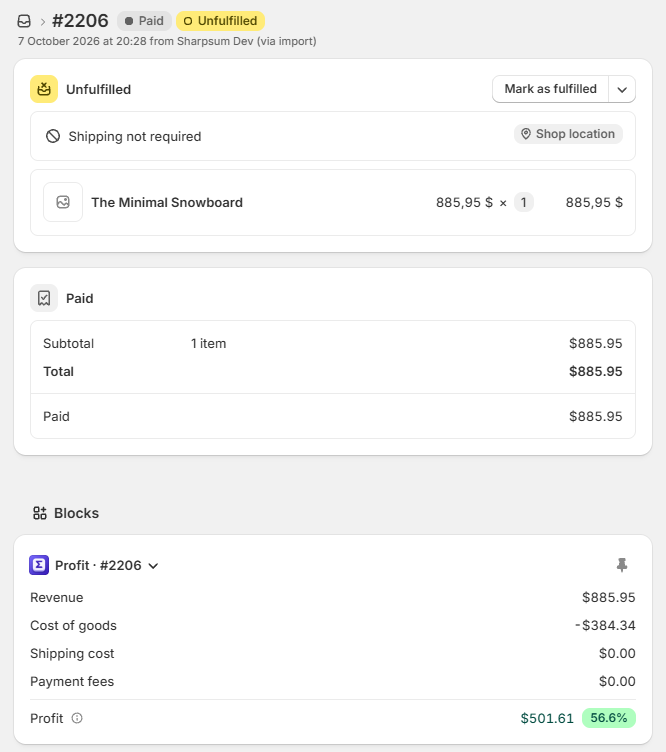
Task: Click the bold Total amount $885.95
Action: tap(596, 371)
